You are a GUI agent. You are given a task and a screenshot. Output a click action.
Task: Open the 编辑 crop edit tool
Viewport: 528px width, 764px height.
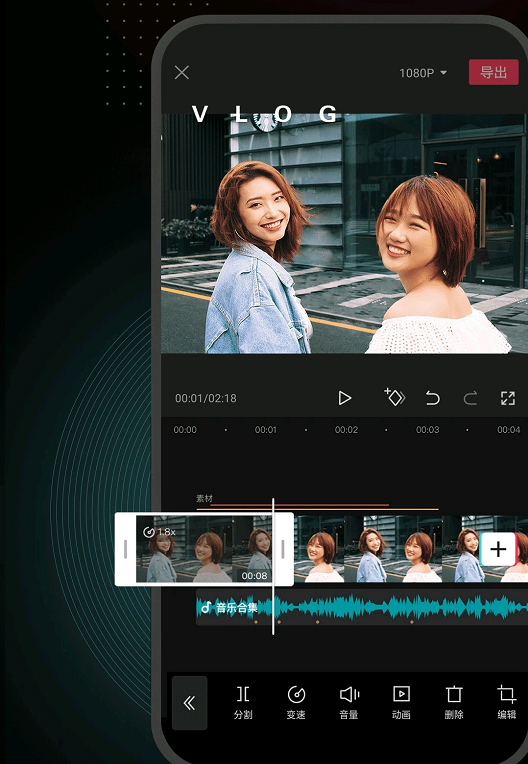click(x=507, y=702)
